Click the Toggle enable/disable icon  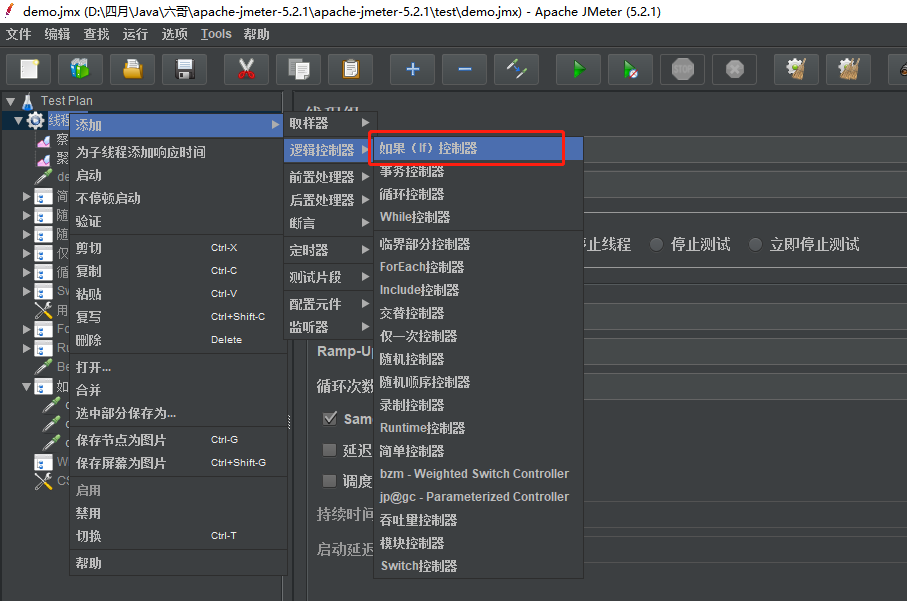(517, 69)
